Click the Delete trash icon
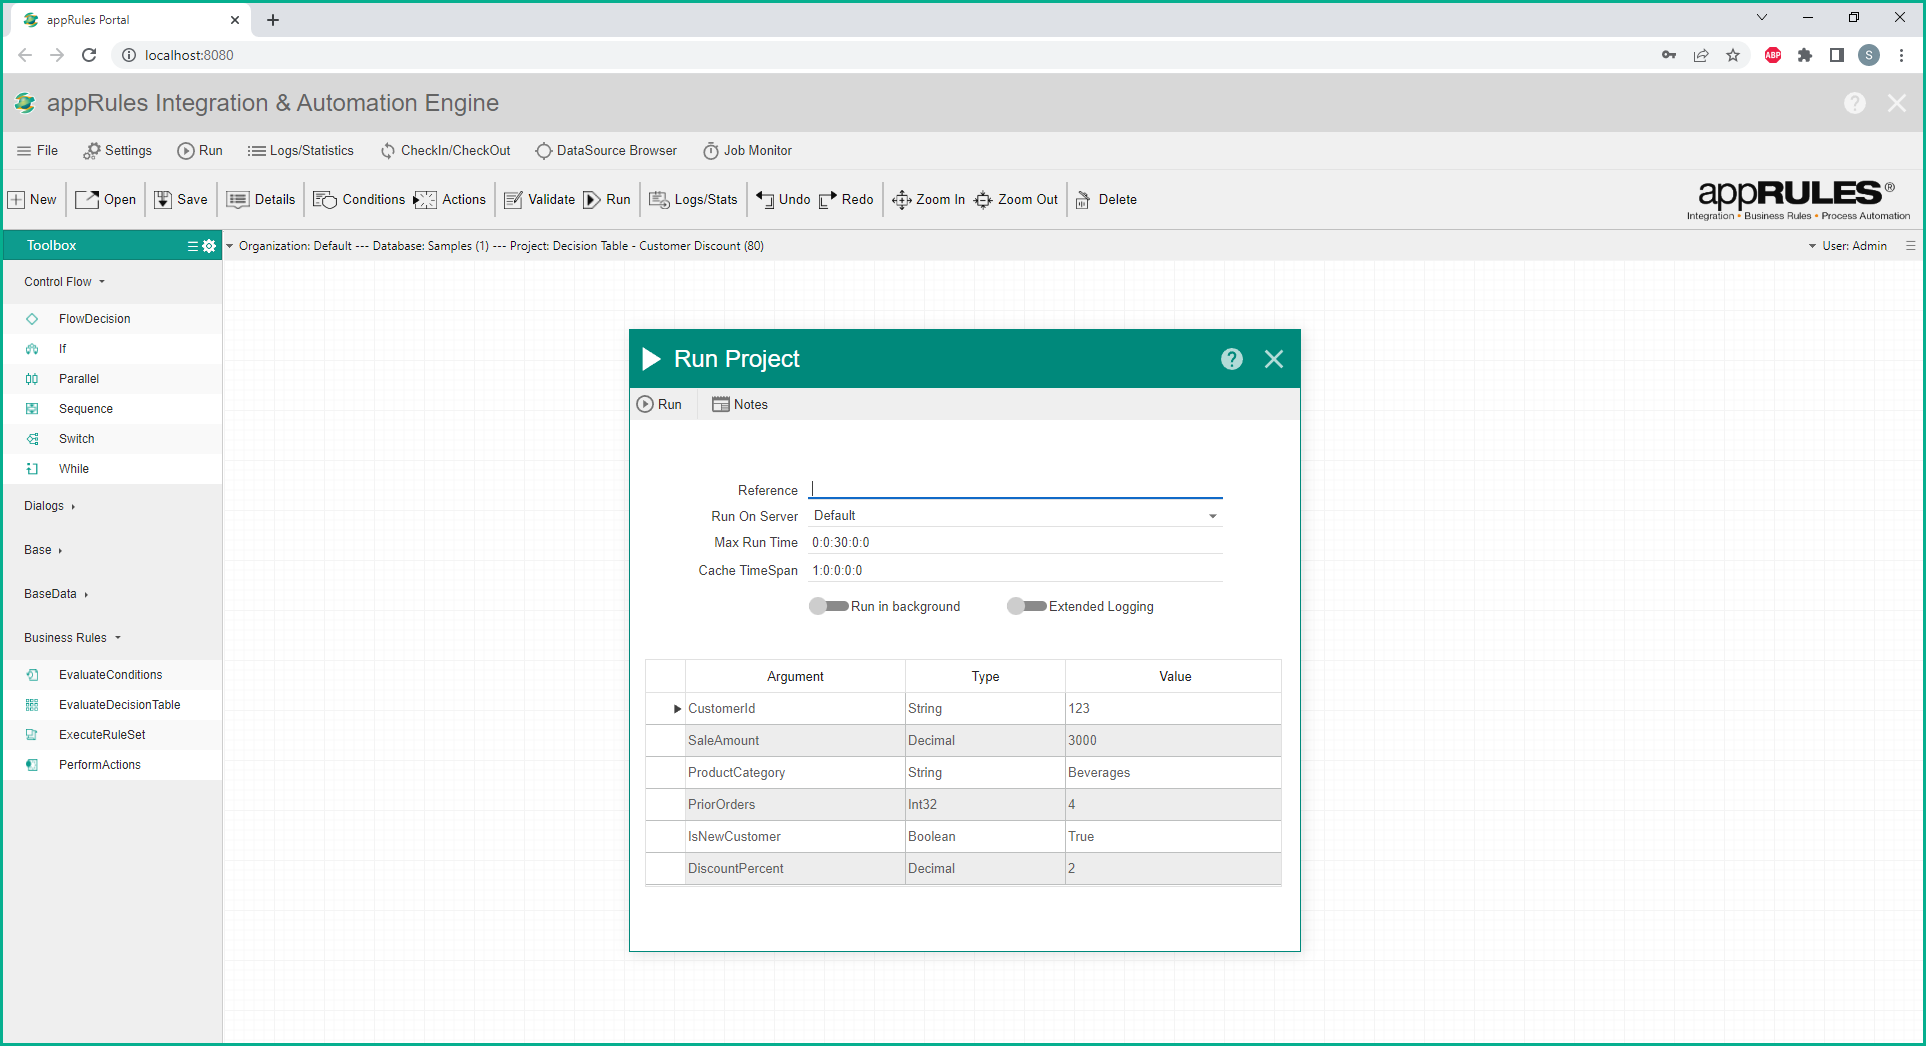The width and height of the screenshot is (1926, 1046). coord(1083,201)
